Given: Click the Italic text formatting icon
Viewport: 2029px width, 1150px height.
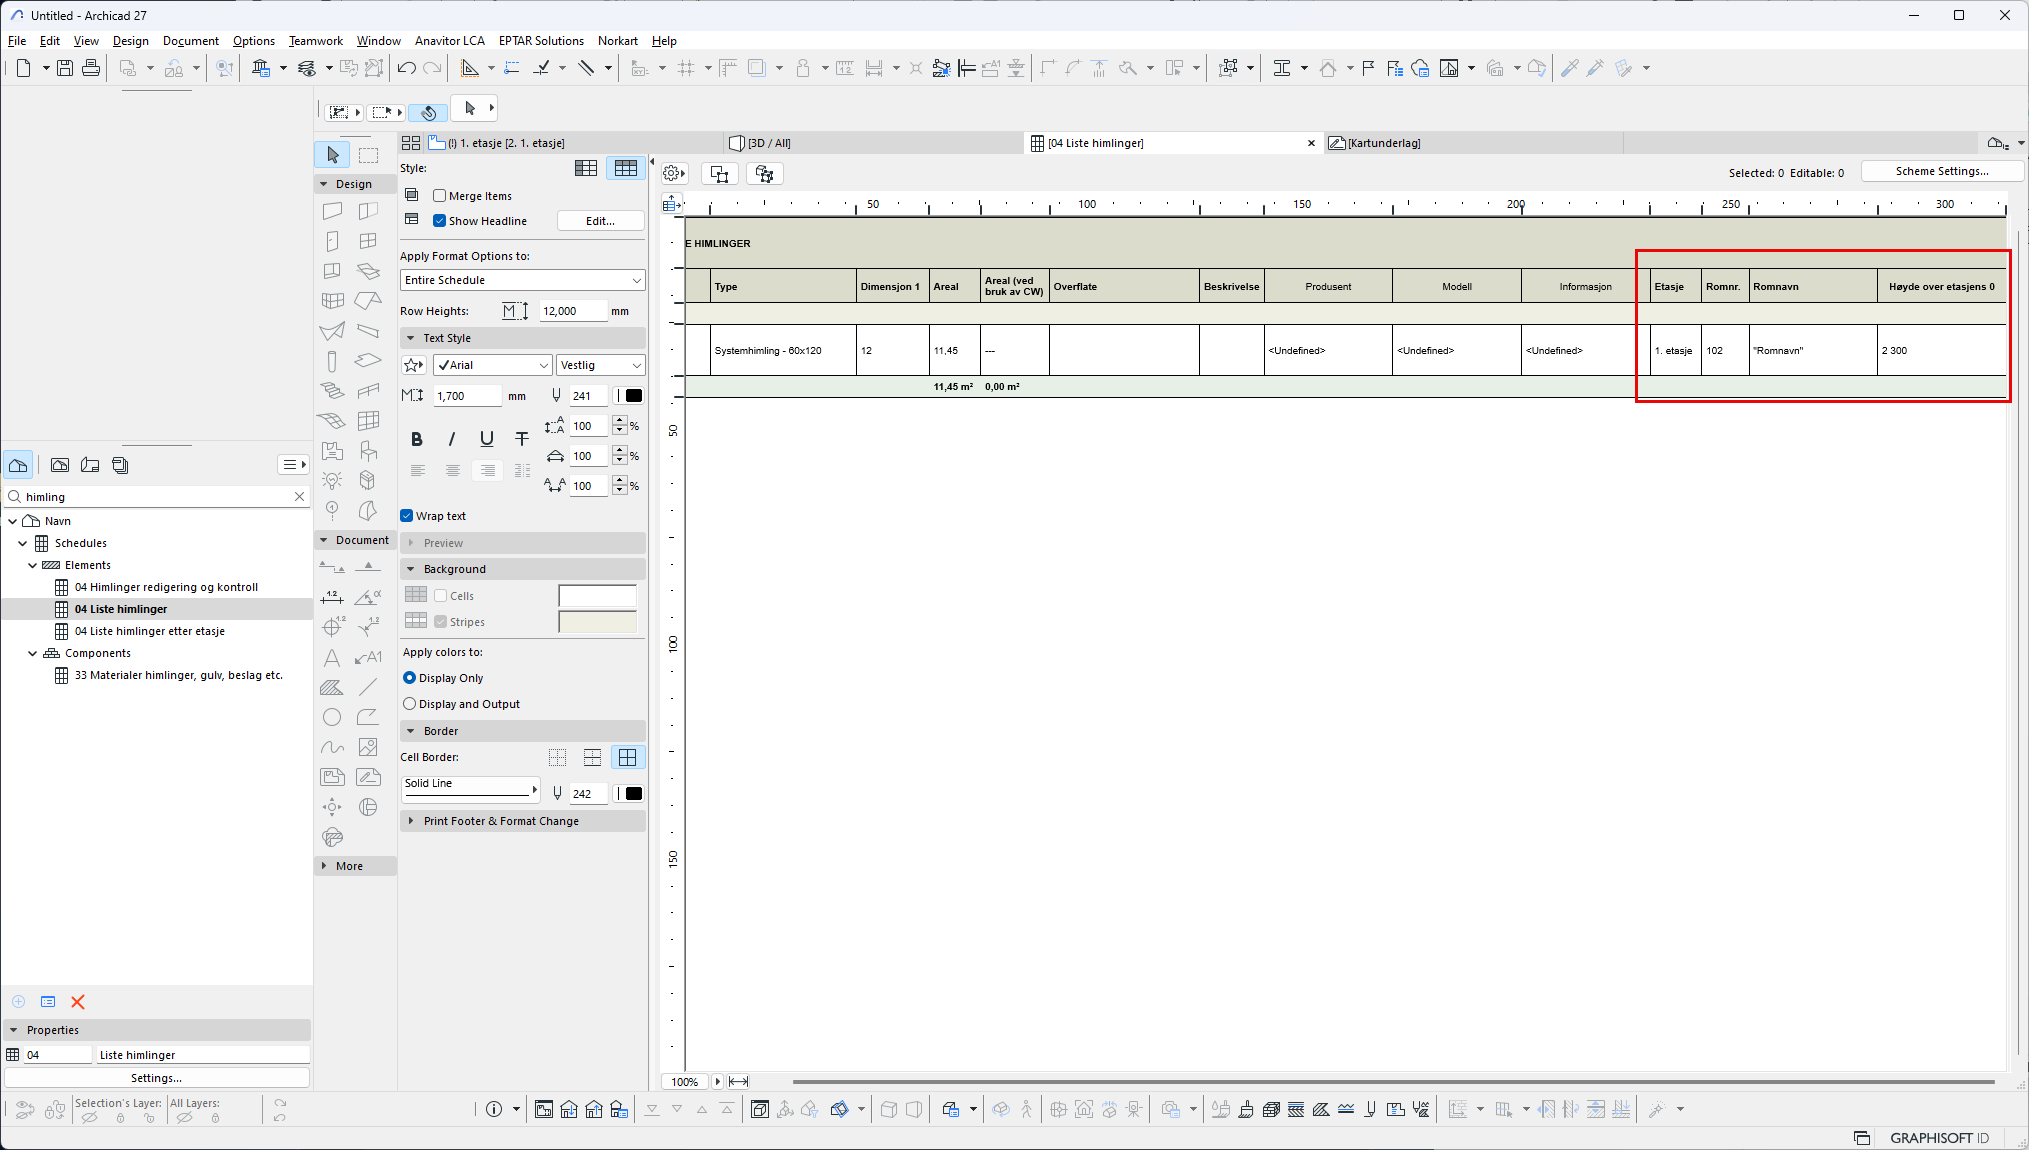Looking at the screenshot, I should point(452,439).
